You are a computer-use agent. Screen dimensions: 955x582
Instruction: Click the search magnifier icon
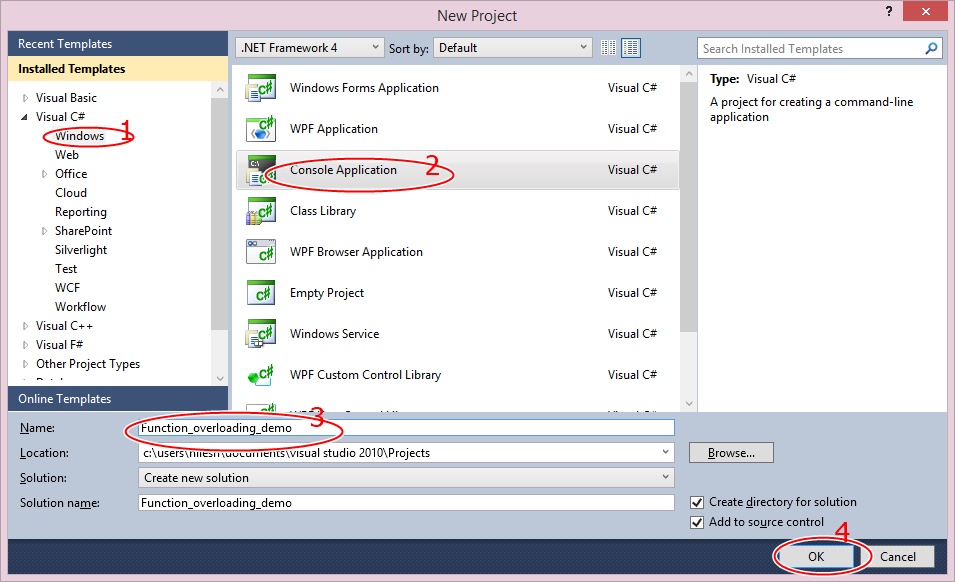click(x=931, y=48)
